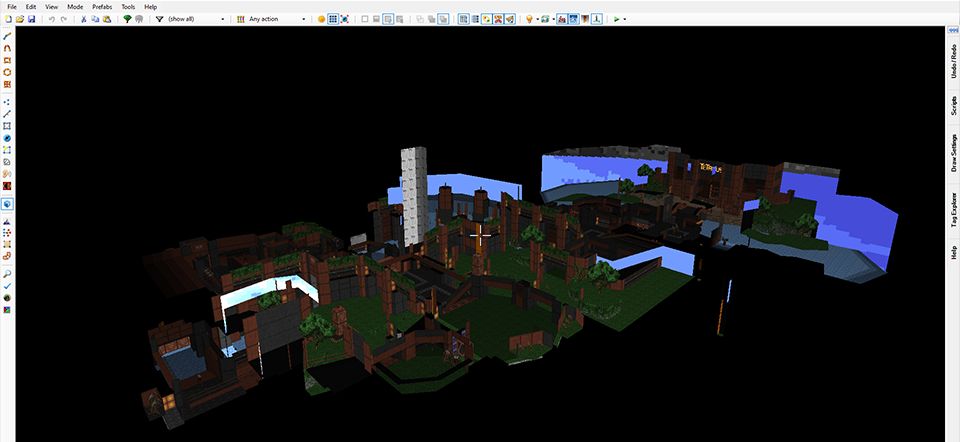Select the Vertices mode icon in left toolbar
The image size is (960, 442).
click(7, 102)
